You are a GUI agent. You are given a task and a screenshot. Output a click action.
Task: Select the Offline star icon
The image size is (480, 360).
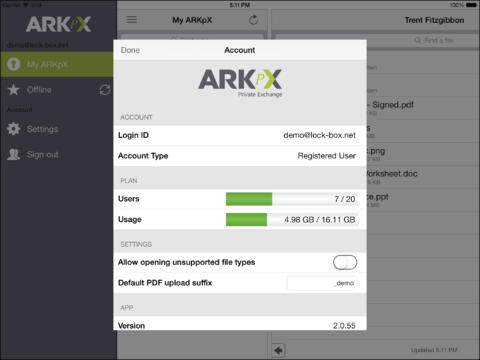pos(14,90)
